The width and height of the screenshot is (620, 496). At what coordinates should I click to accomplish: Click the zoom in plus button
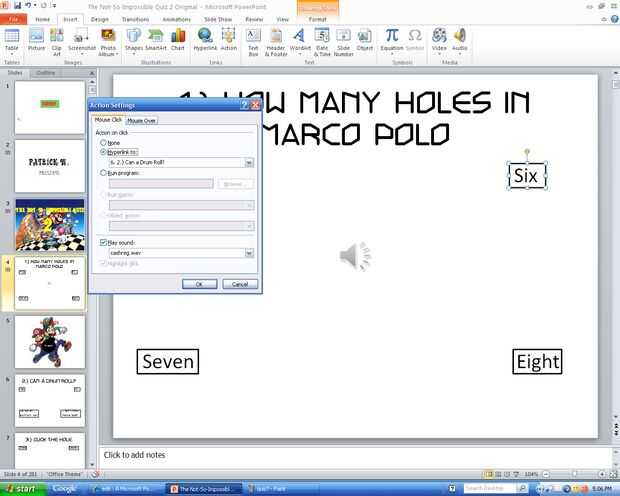[602, 474]
